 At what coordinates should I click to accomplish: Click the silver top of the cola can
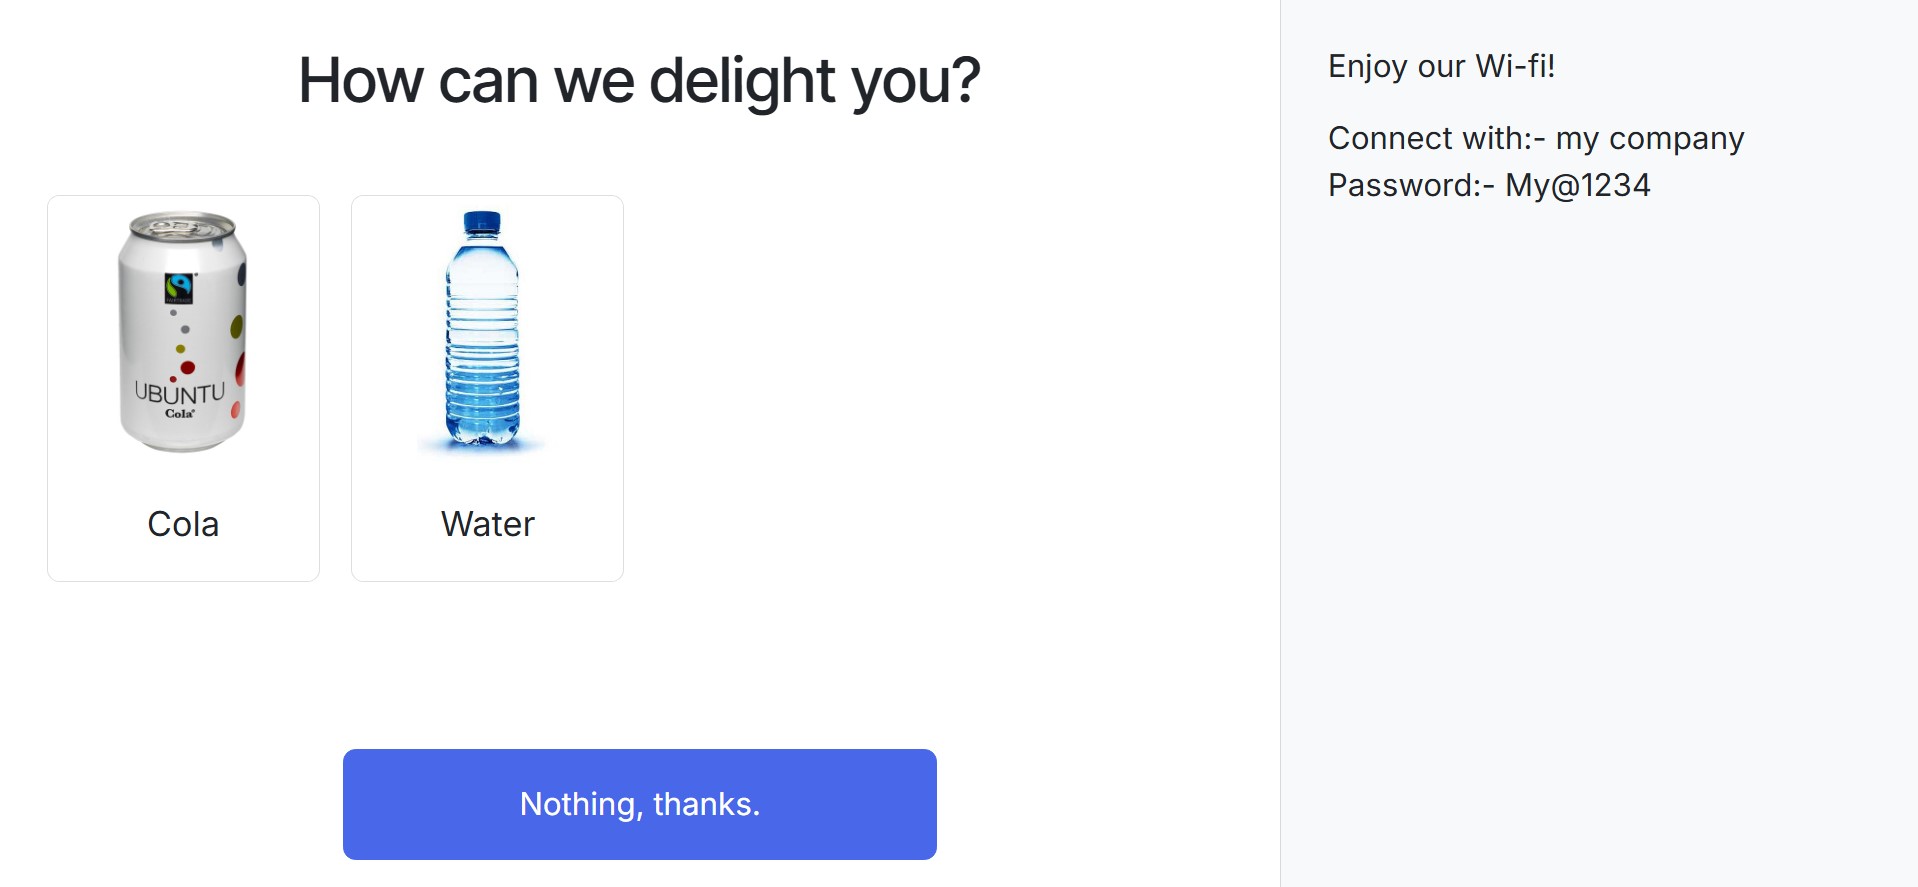[181, 224]
